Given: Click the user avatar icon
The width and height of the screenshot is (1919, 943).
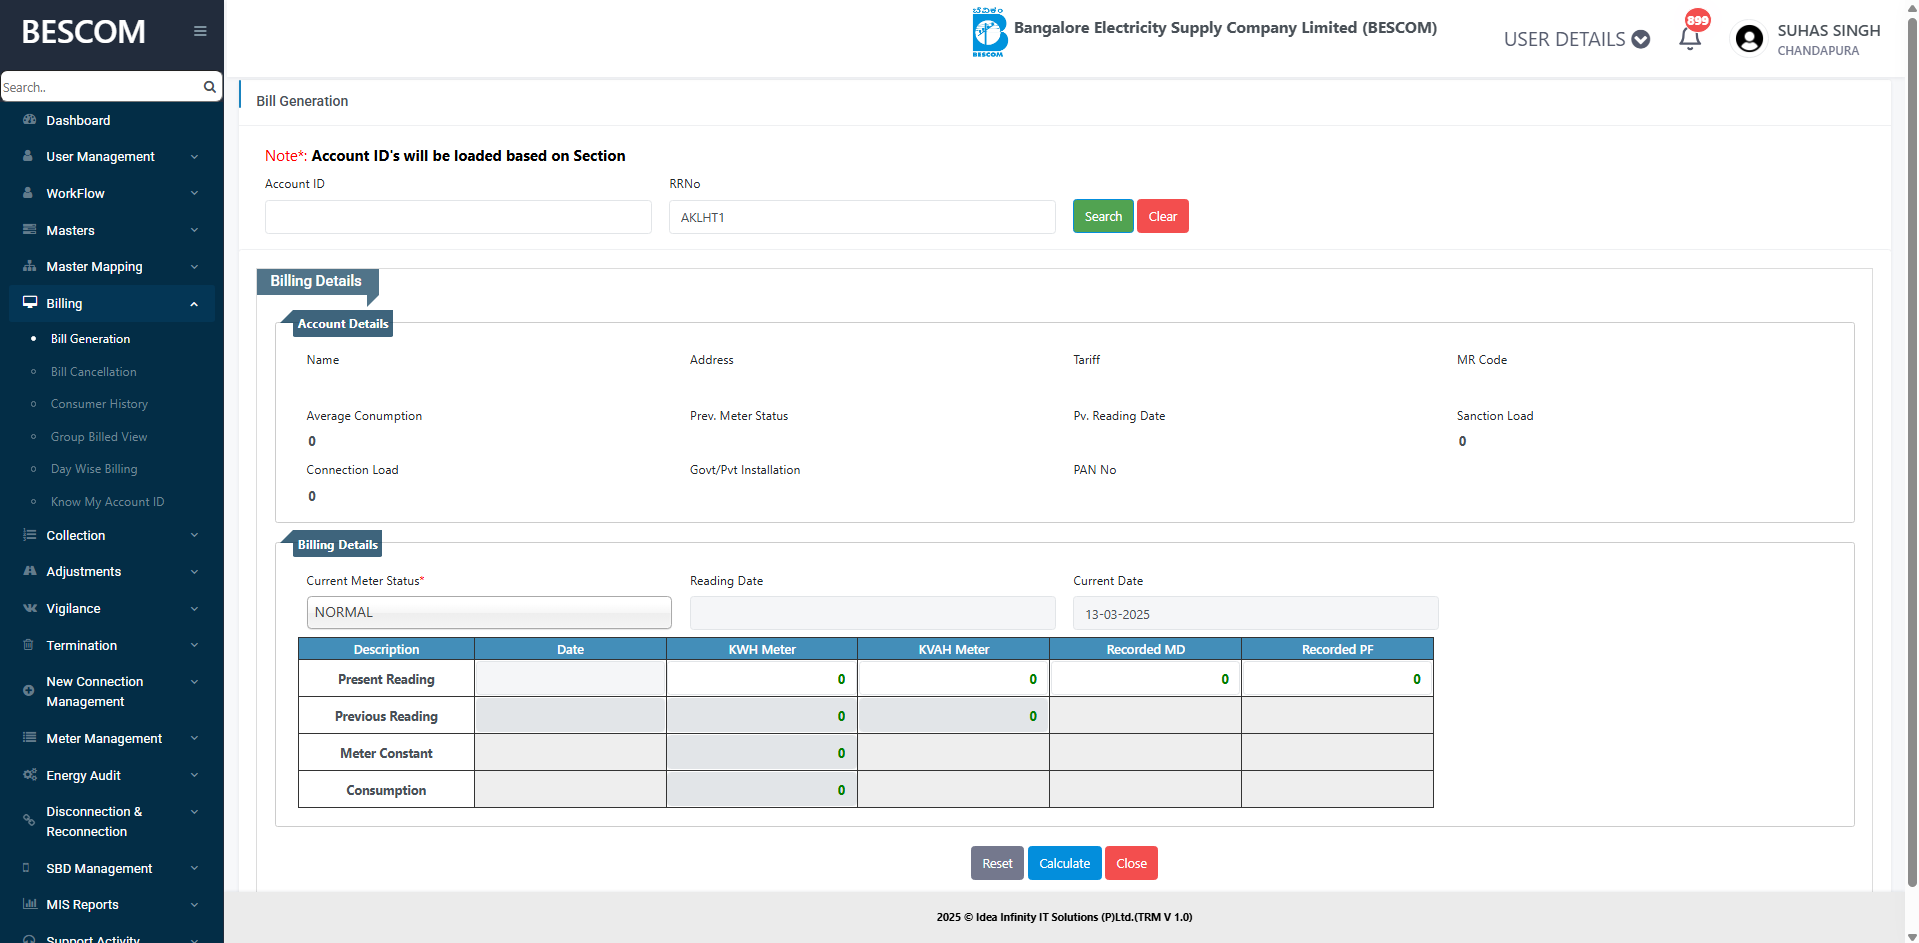Looking at the screenshot, I should coord(1749,39).
